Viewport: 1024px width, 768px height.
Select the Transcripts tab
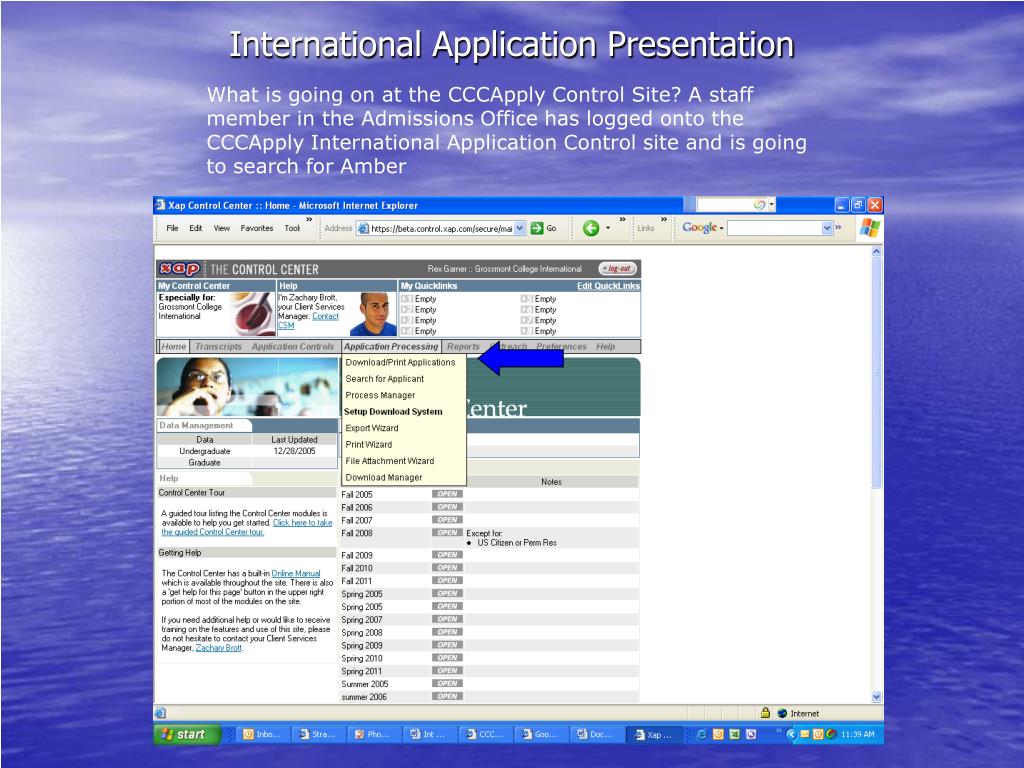(219, 346)
